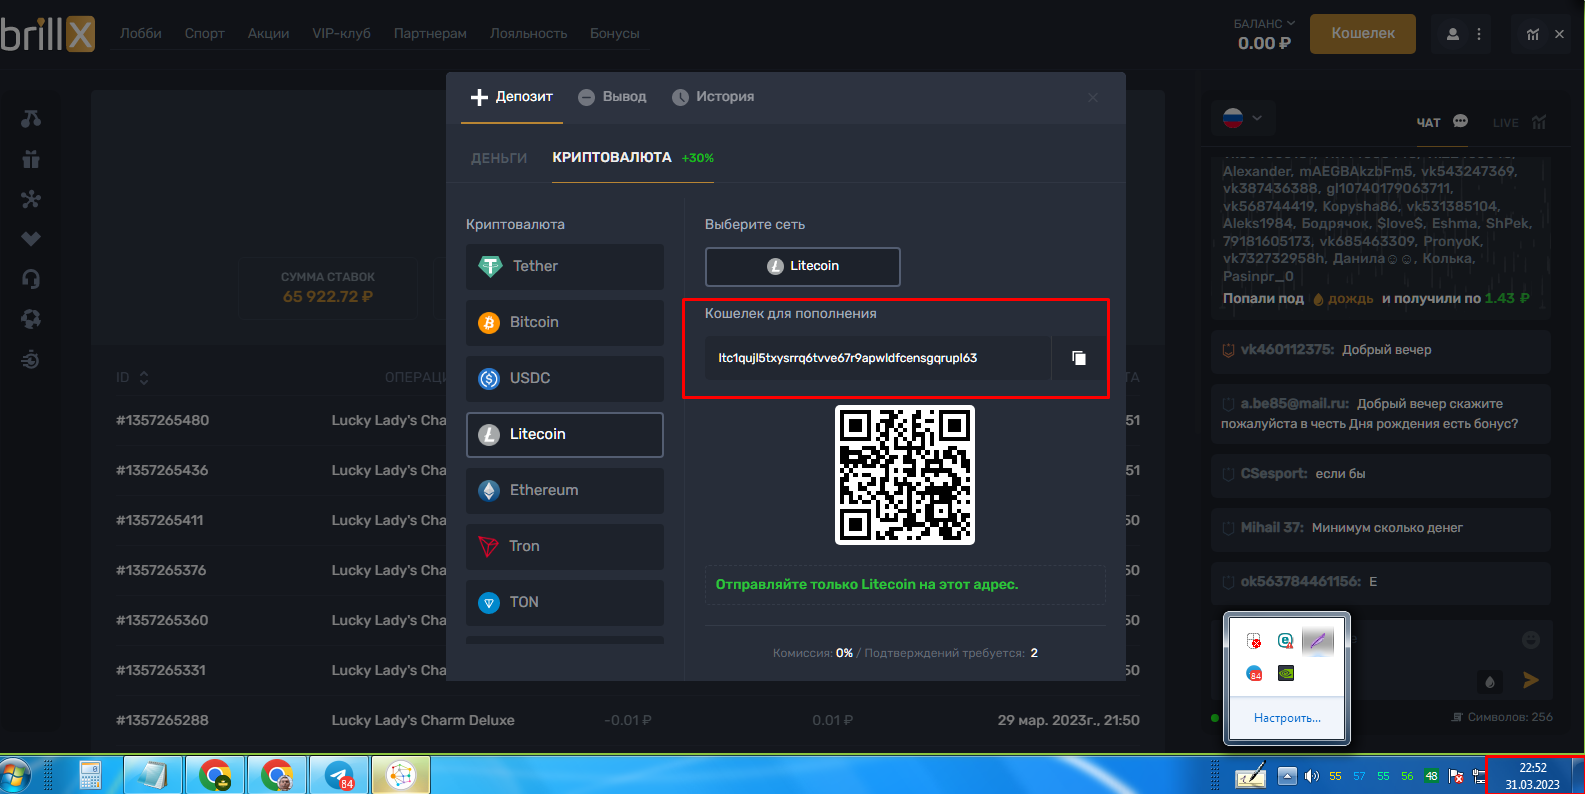This screenshot has width=1585, height=794.
Task: Expand the БАЛАНС dropdown
Action: (x=1264, y=23)
